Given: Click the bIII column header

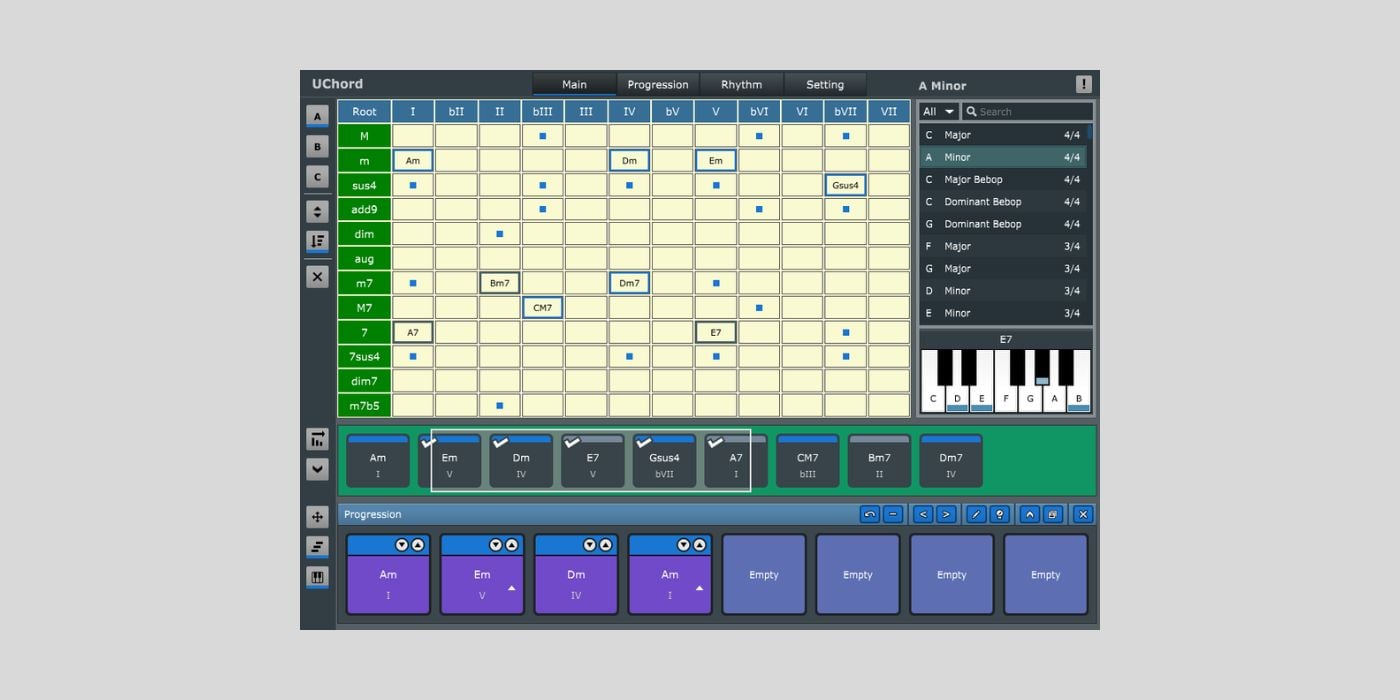Looking at the screenshot, I should pos(542,111).
